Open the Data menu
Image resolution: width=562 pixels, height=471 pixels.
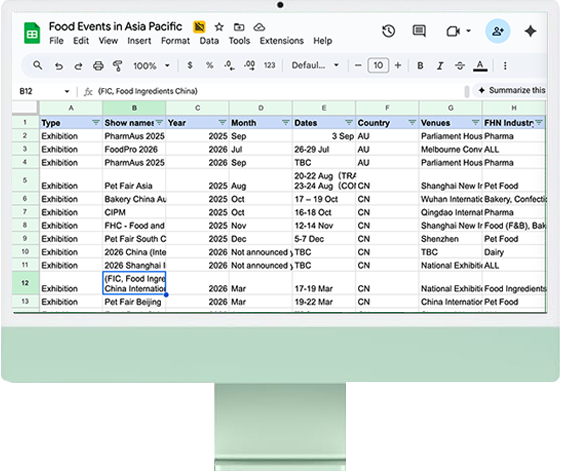[x=209, y=41]
